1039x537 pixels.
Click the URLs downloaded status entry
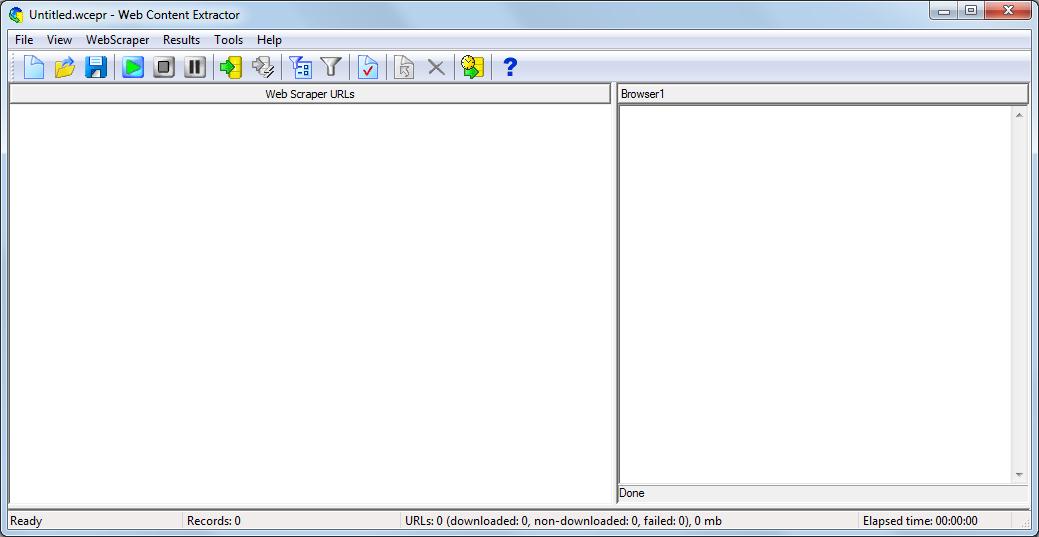click(x=563, y=521)
